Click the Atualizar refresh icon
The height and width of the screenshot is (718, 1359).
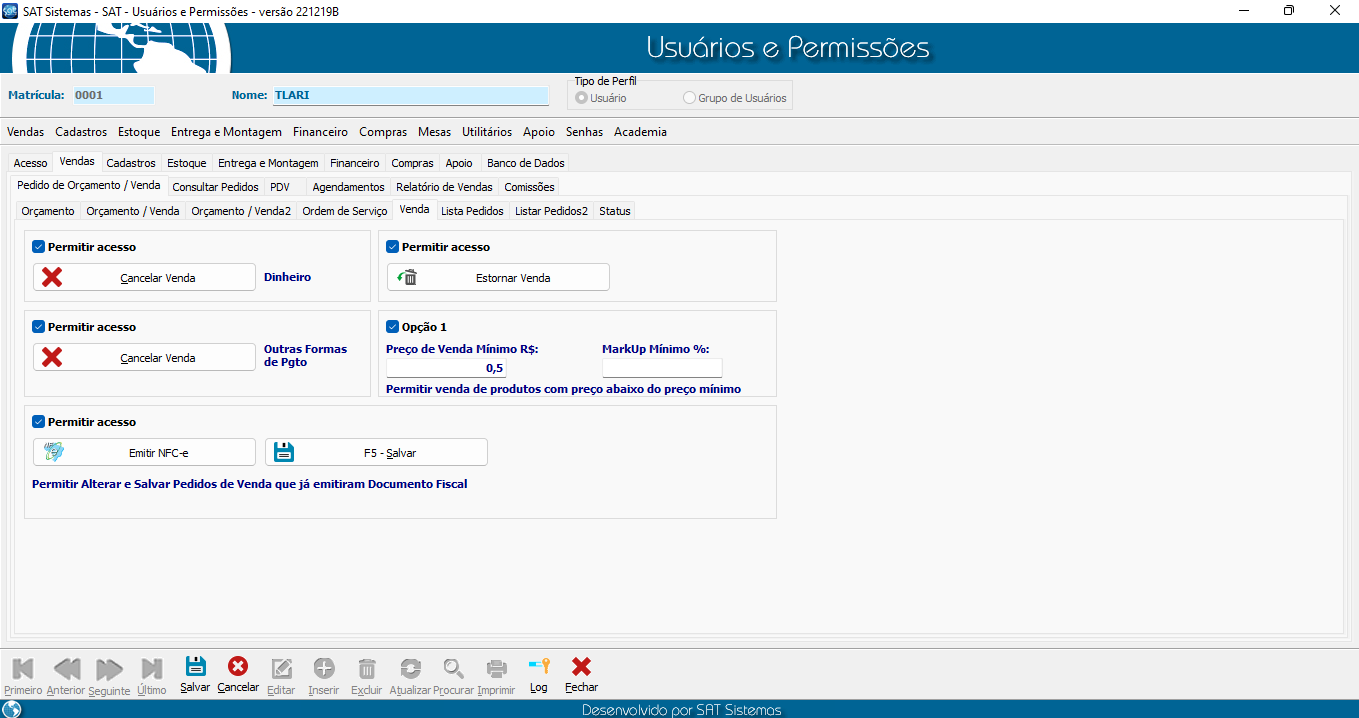click(x=410, y=668)
